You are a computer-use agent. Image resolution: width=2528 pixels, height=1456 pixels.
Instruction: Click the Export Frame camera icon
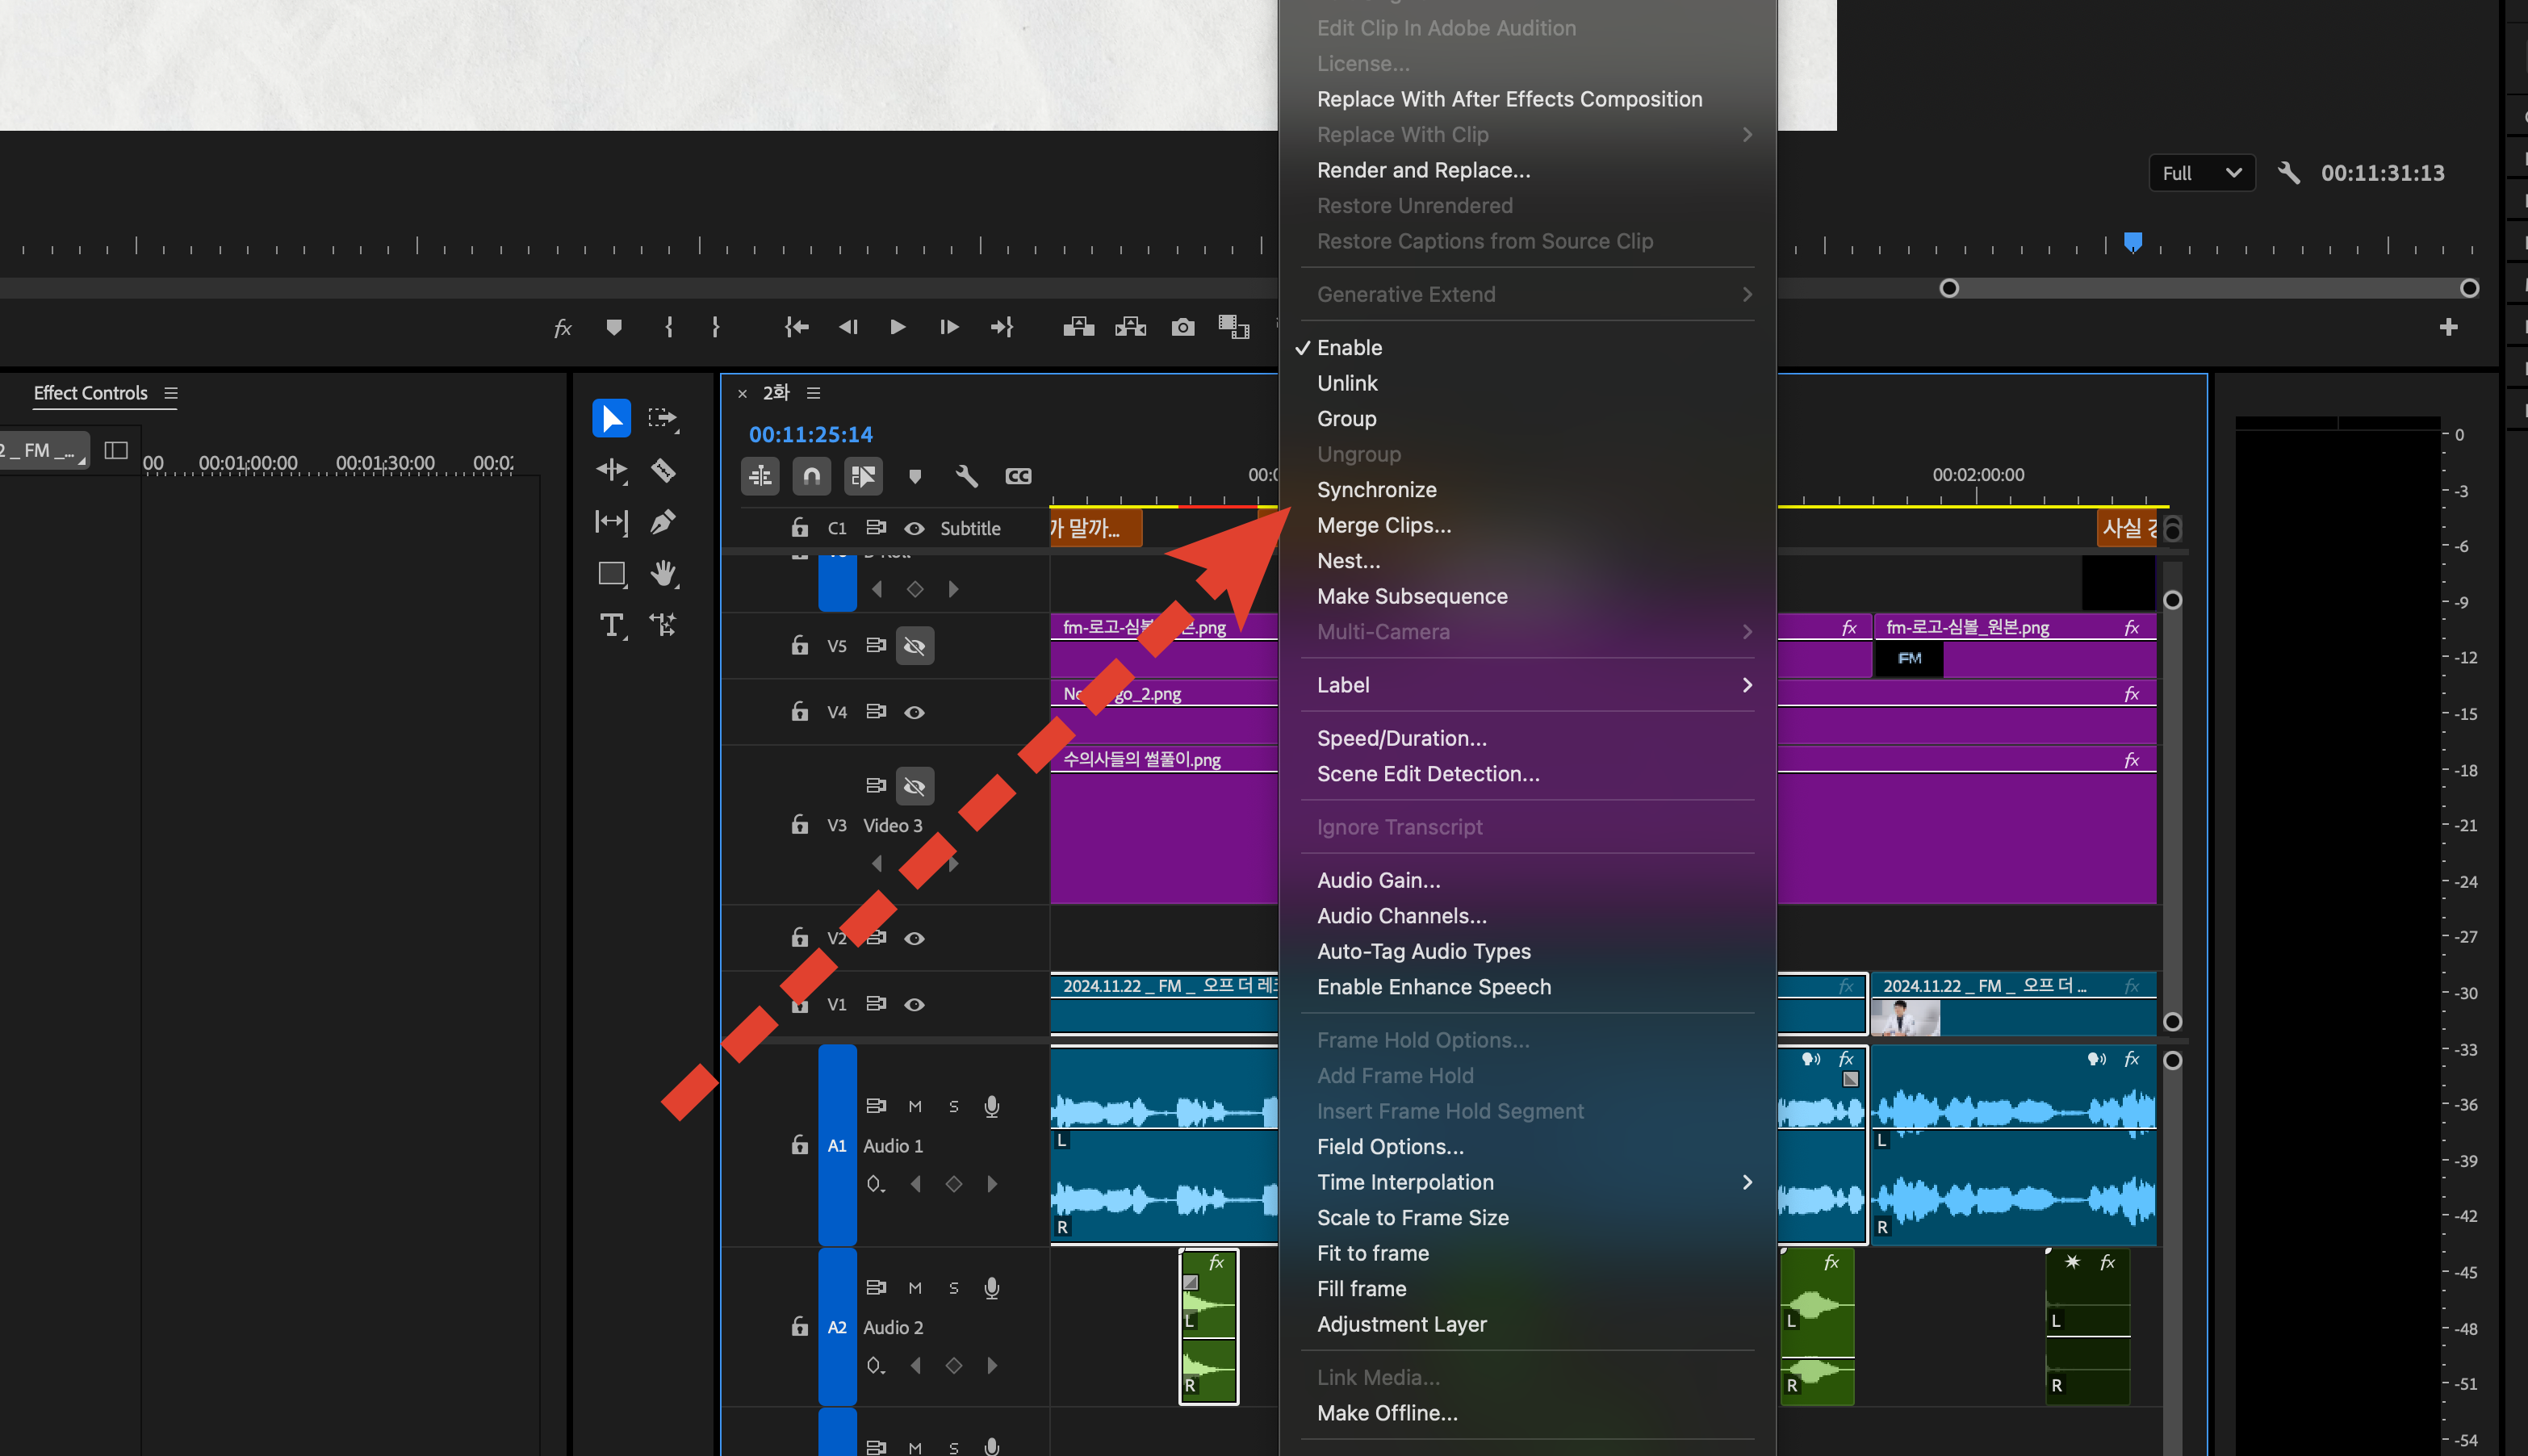pos(1182,327)
